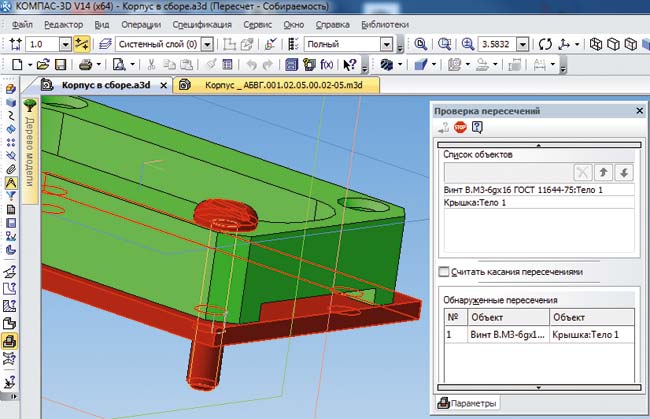Click the Rotate view icon
The height and width of the screenshot is (419, 650).
point(545,45)
